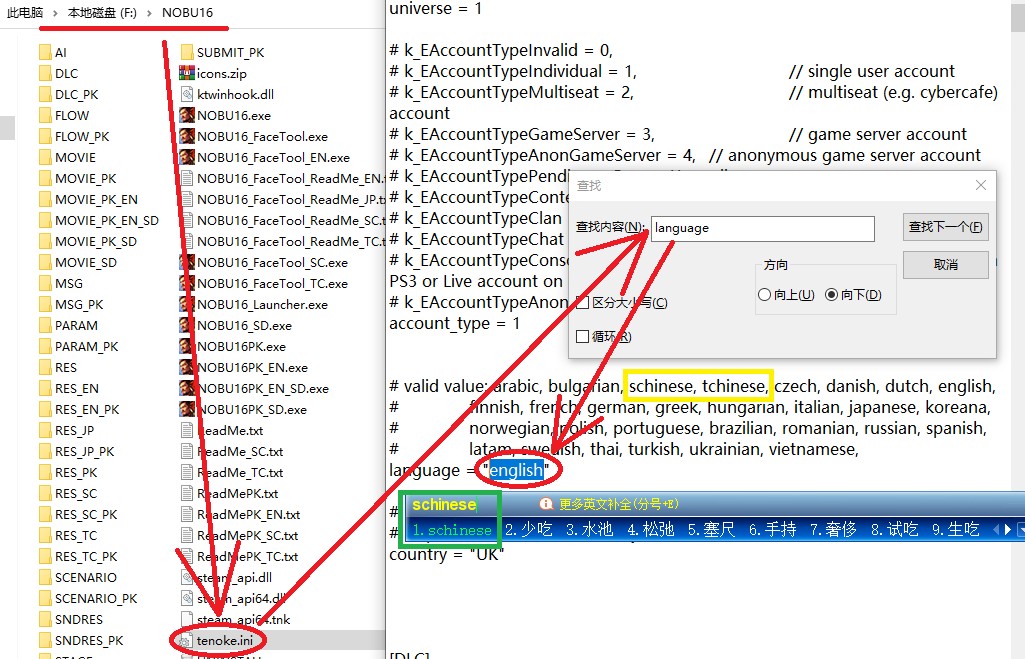The width and height of the screenshot is (1025, 659).
Task: Select NOBU16PK_EN_SD.exe icon
Action: click(x=187, y=388)
